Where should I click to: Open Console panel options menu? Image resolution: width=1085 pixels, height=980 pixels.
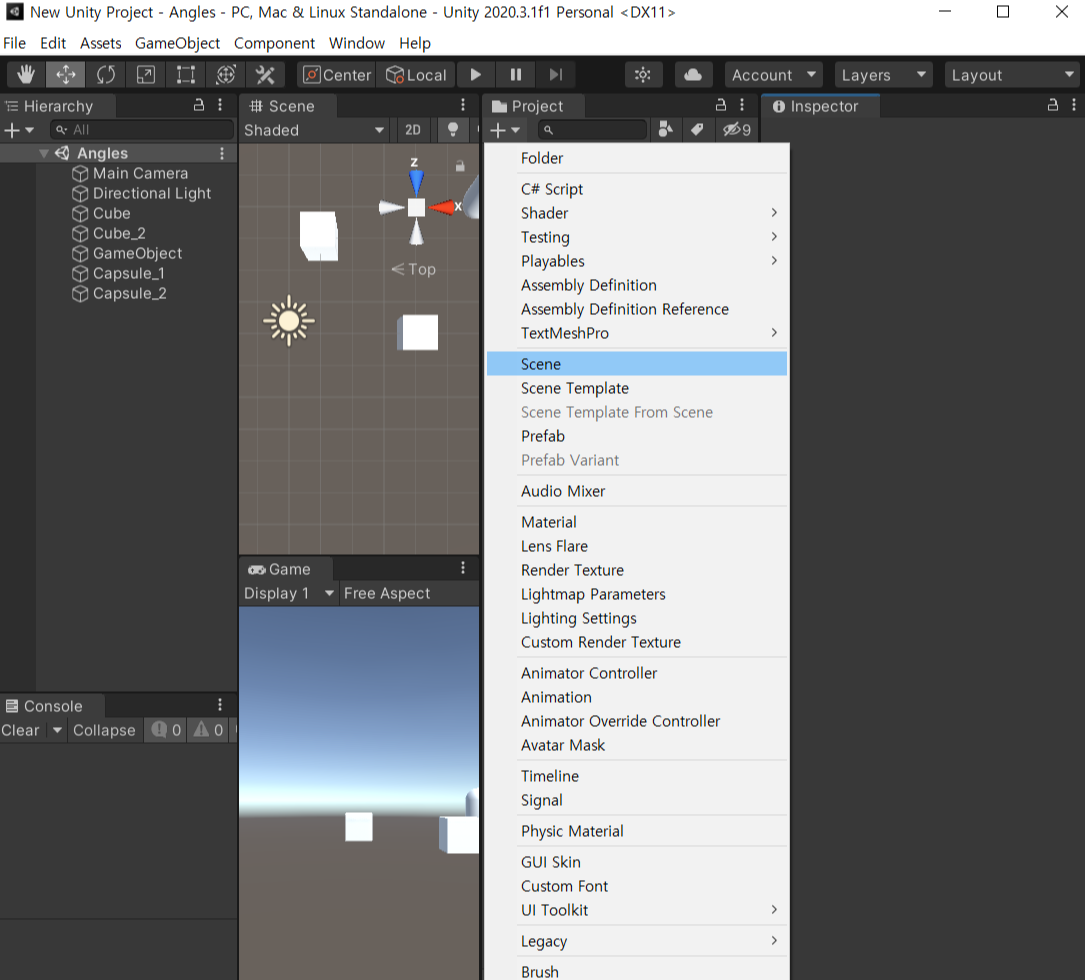click(x=220, y=705)
